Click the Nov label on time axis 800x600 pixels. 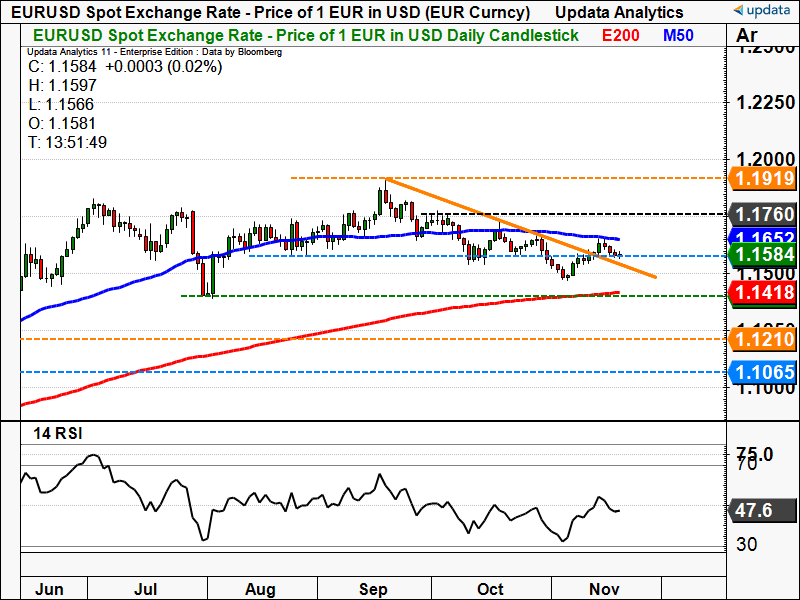click(606, 588)
